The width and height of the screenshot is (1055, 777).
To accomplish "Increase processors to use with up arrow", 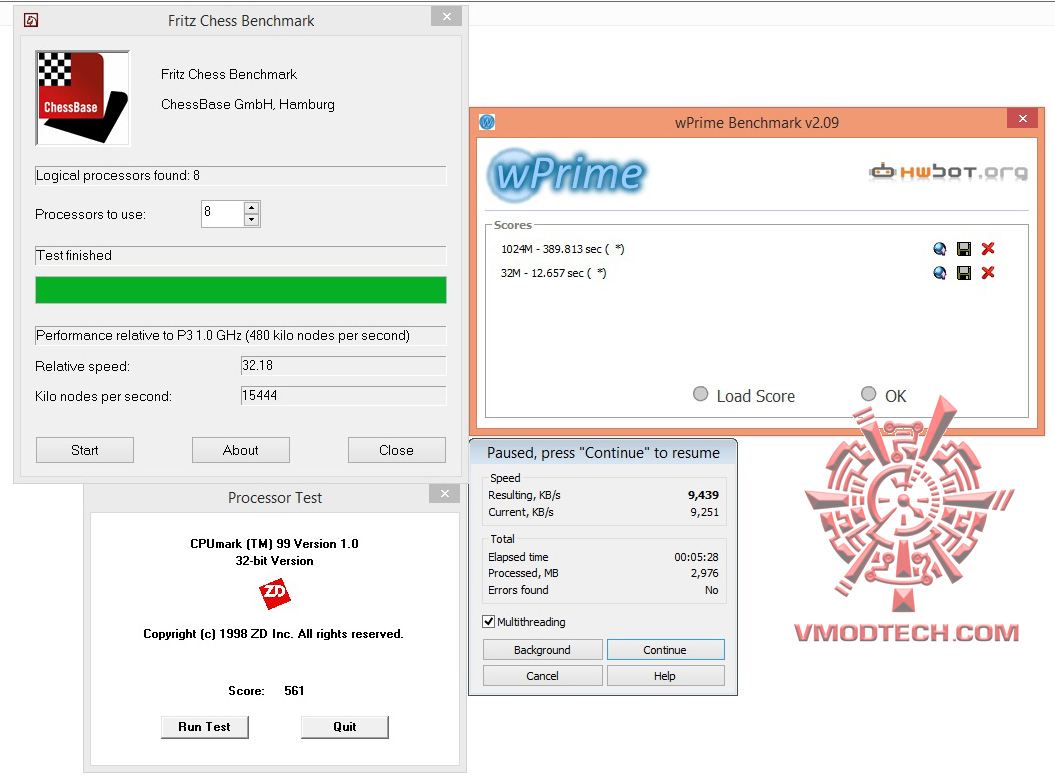I will point(252,208).
